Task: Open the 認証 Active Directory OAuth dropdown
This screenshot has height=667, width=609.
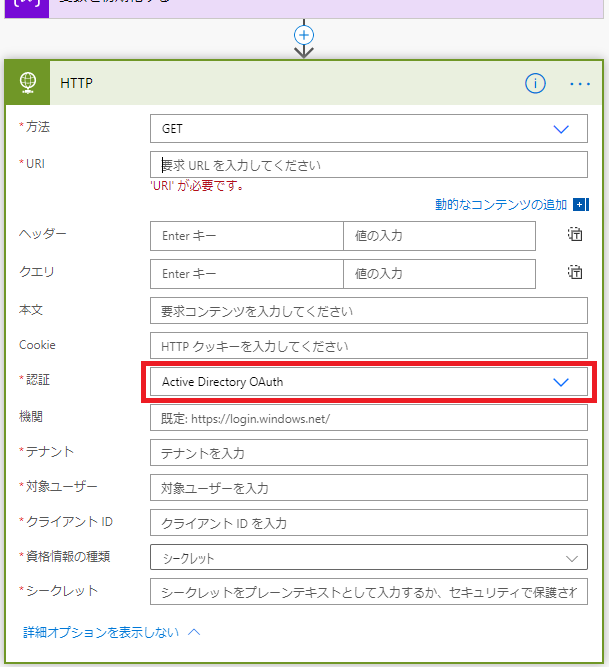Action: 369,382
